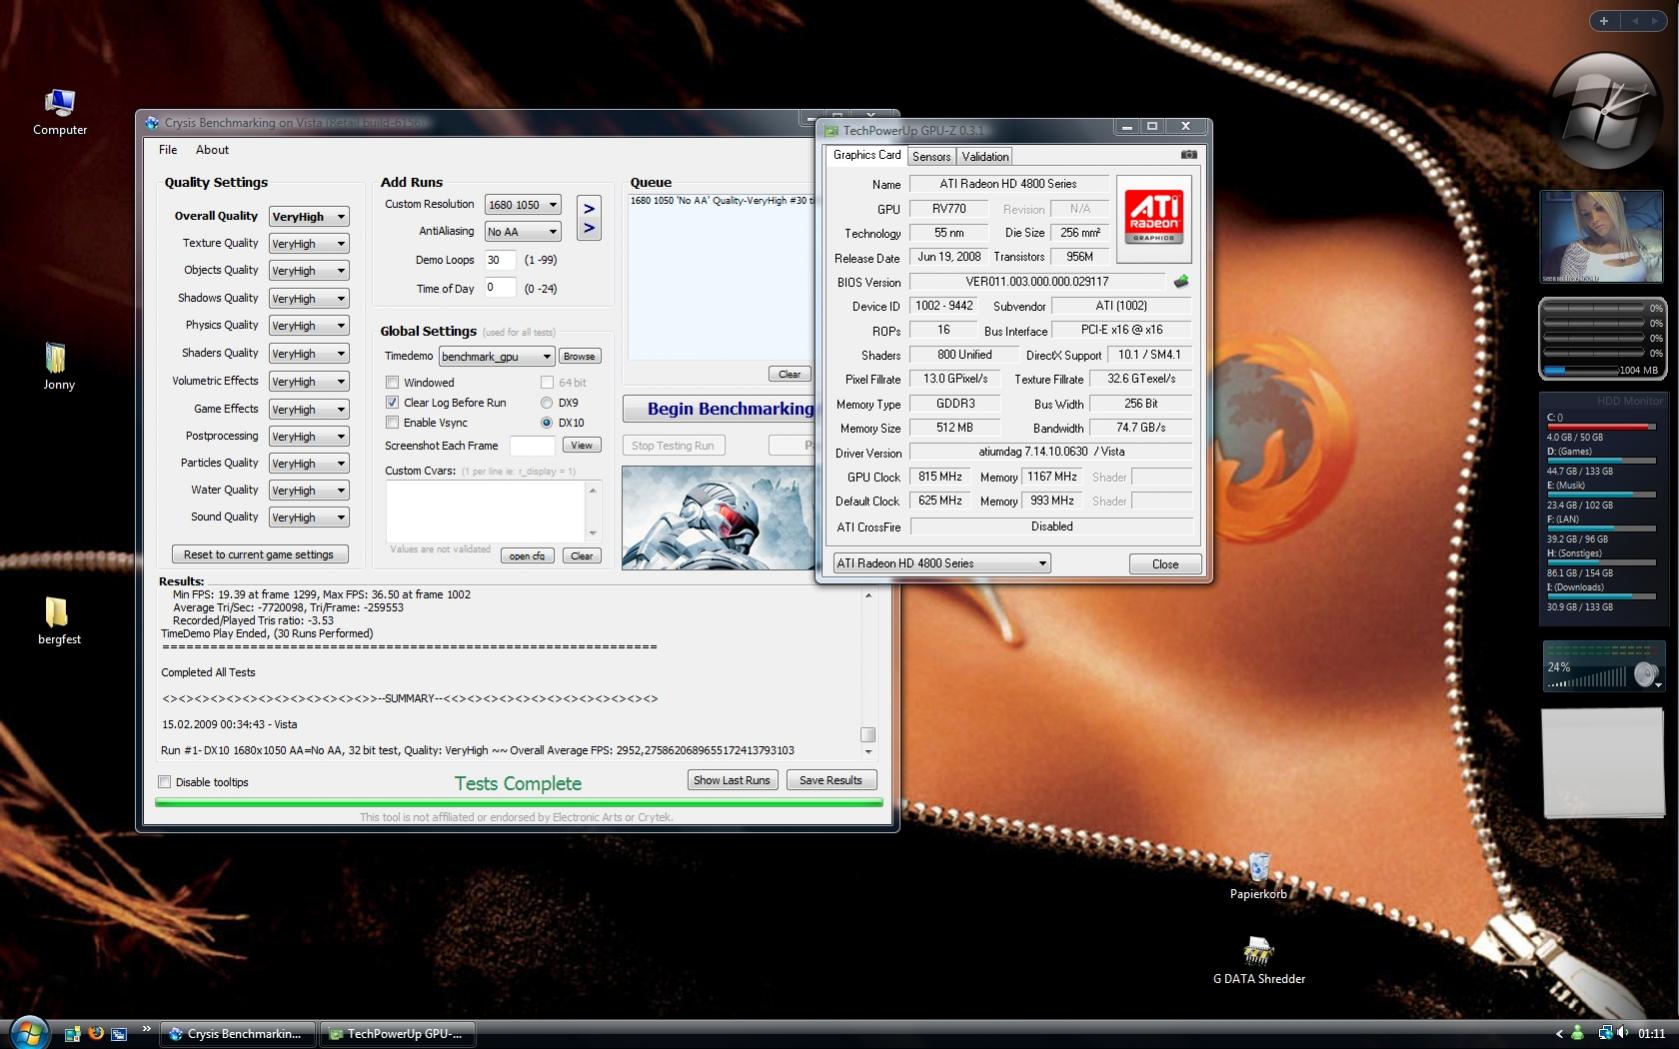Open the Windows Start orb
This screenshot has height=1049, width=1679.
[28, 1032]
